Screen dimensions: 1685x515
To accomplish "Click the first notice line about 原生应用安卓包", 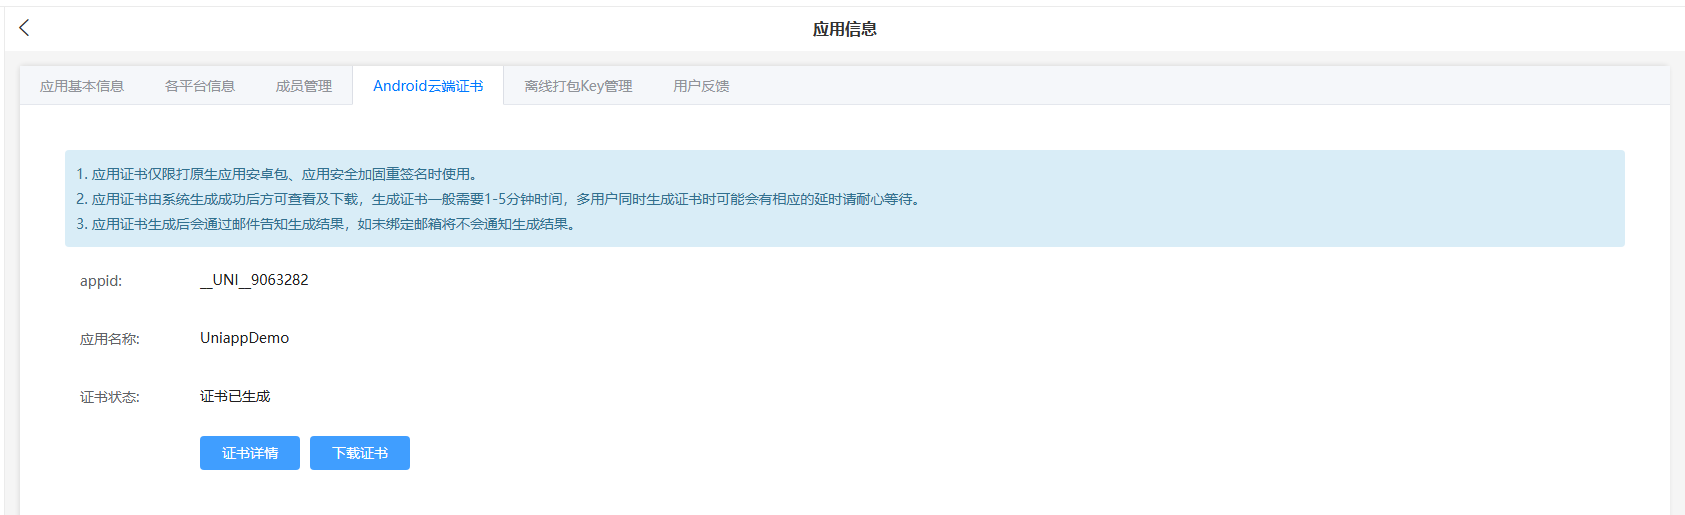I will tap(276, 174).
